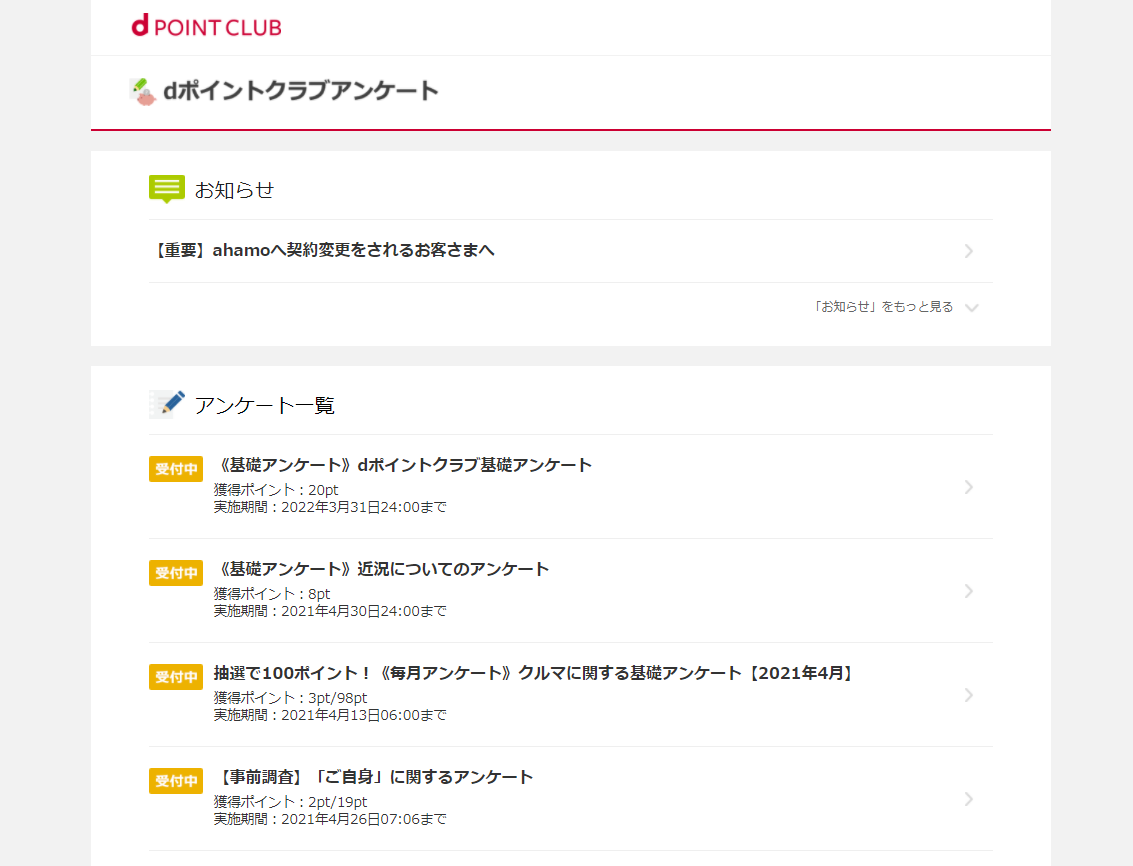Click arrow on クルマに関する基礎アンケート row
The width and height of the screenshot is (1133, 866).
click(969, 695)
